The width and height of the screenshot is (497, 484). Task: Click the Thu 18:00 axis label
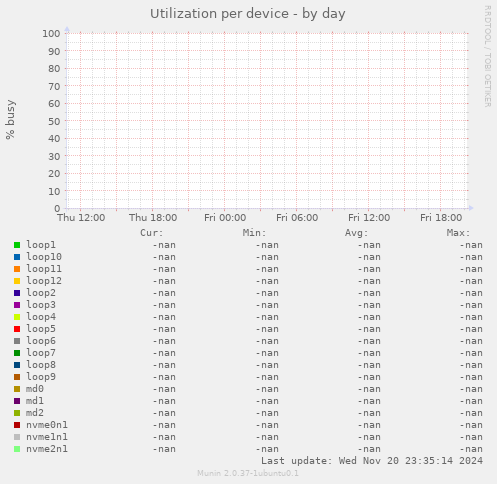(153, 218)
